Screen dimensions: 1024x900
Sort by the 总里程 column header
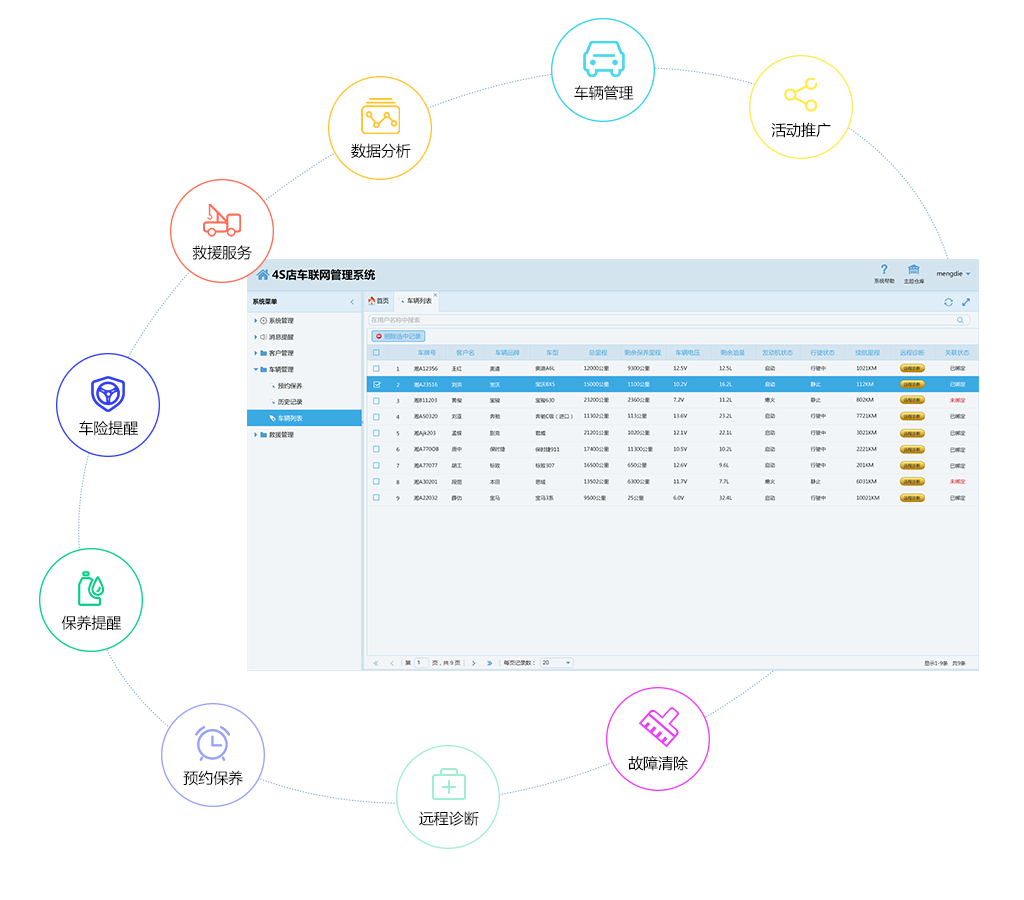pyautogui.click(x=598, y=353)
